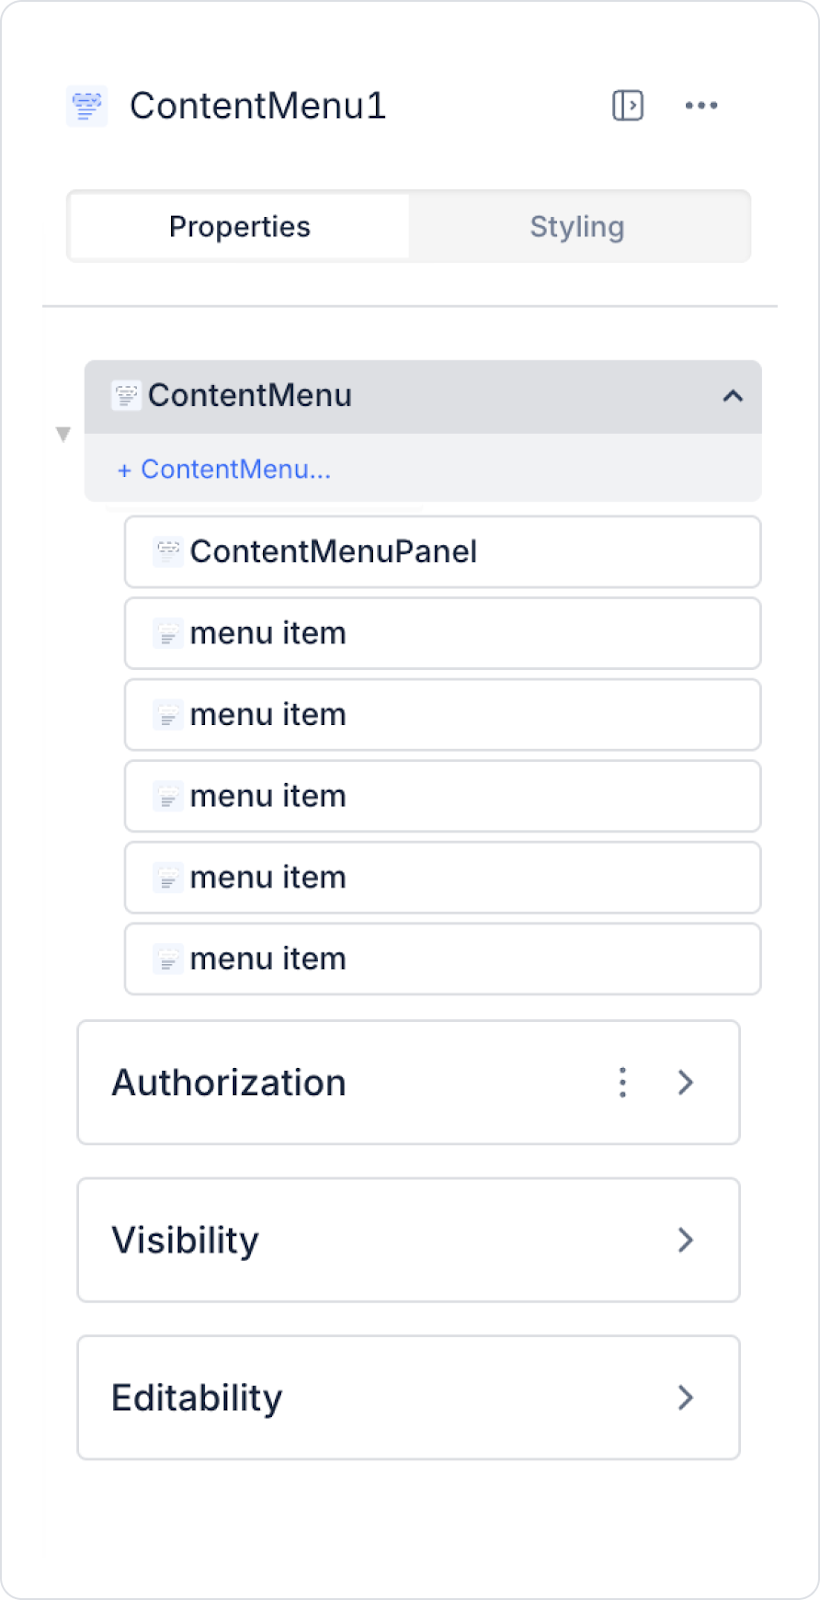Toggle the side panel collapse icon
Image resolution: width=820 pixels, height=1600 pixels.
point(628,105)
